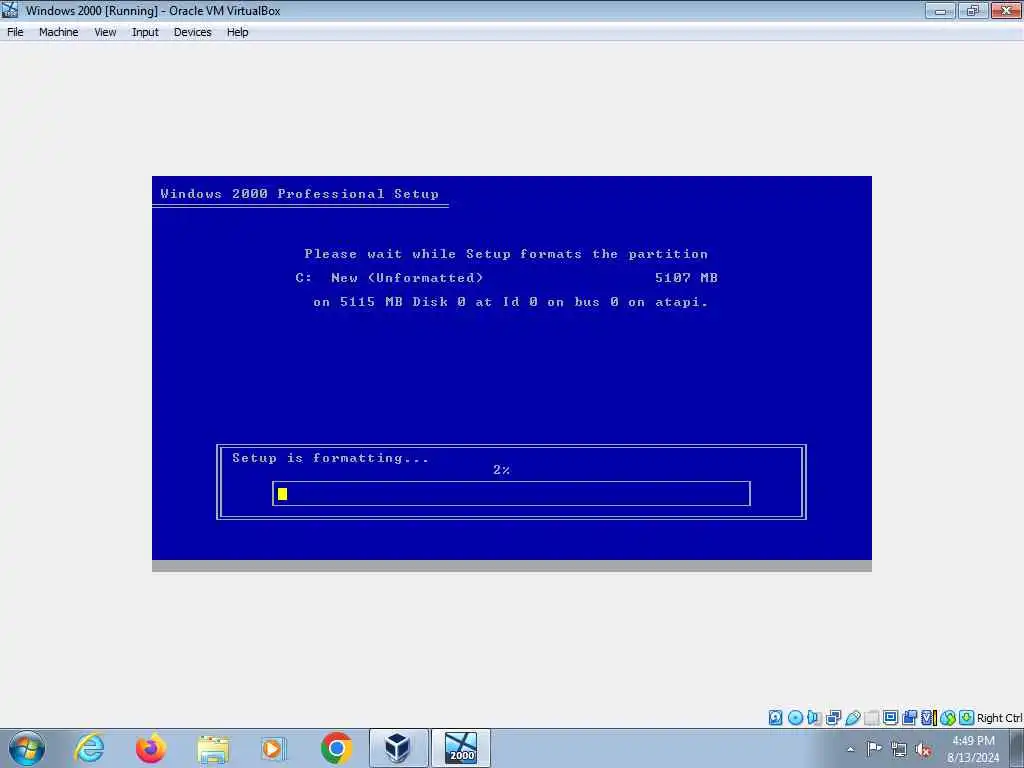Open the View menu
The image size is (1024, 768).
coord(105,32)
